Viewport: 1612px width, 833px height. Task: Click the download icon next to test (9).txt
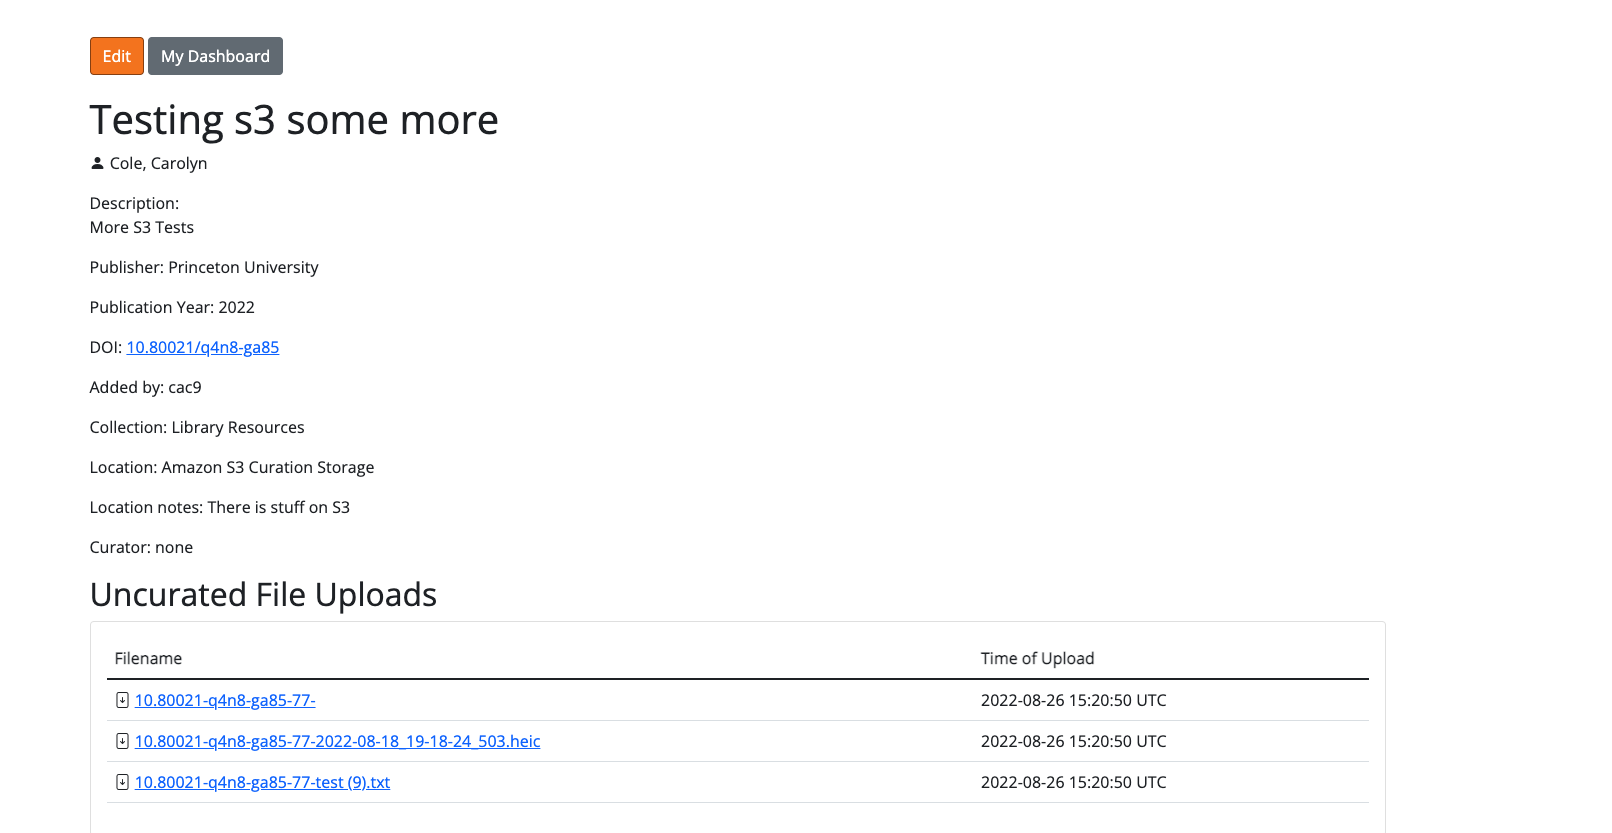tap(122, 782)
